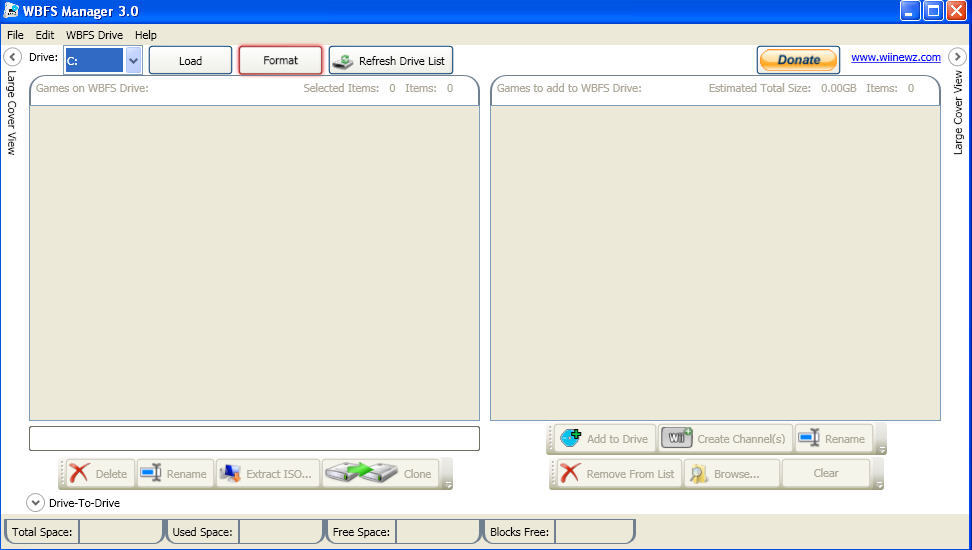Open the Drive letter dropdown
The width and height of the screenshot is (972, 550).
(x=133, y=61)
